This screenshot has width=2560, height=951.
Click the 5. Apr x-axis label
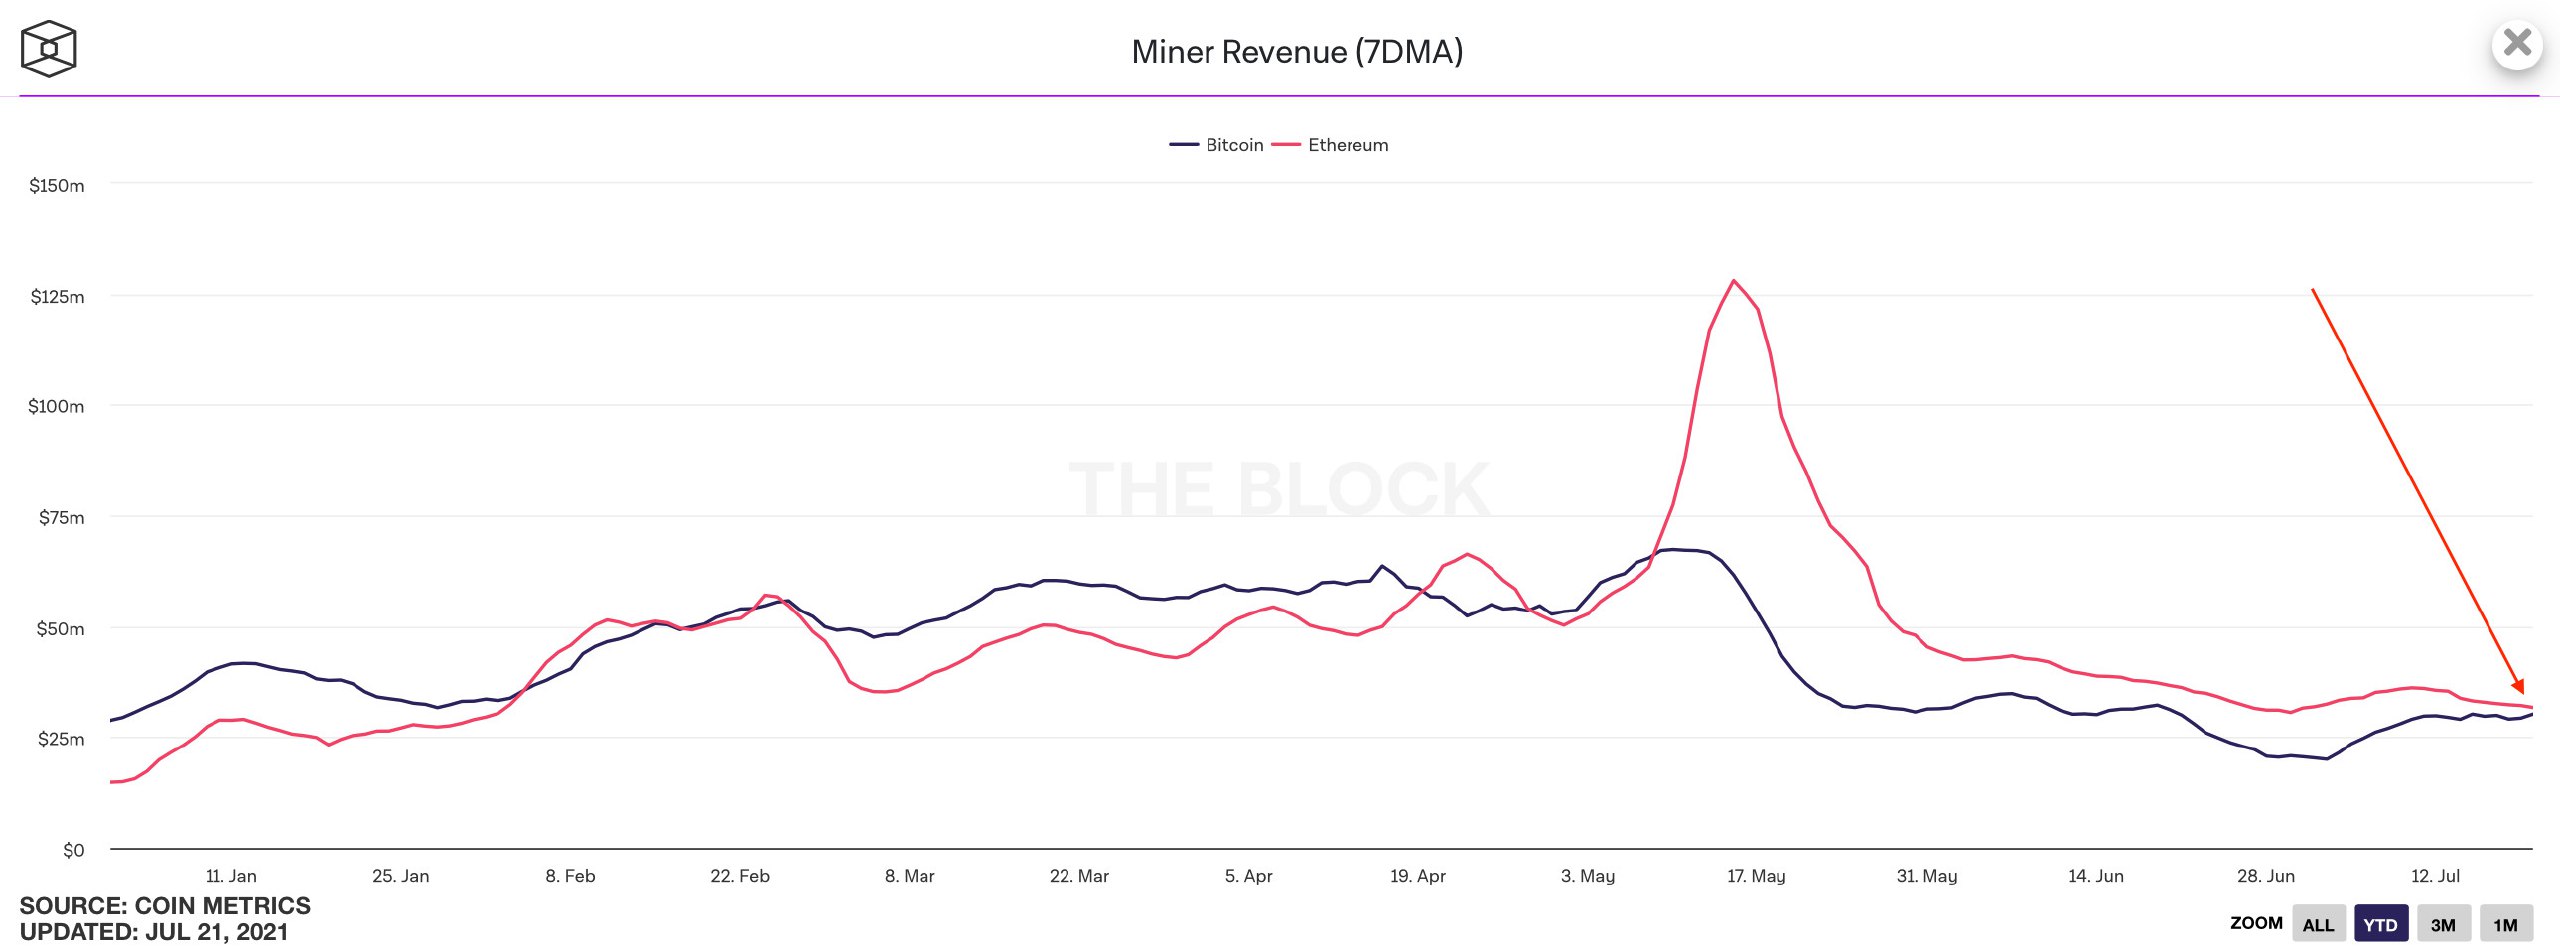(1248, 876)
